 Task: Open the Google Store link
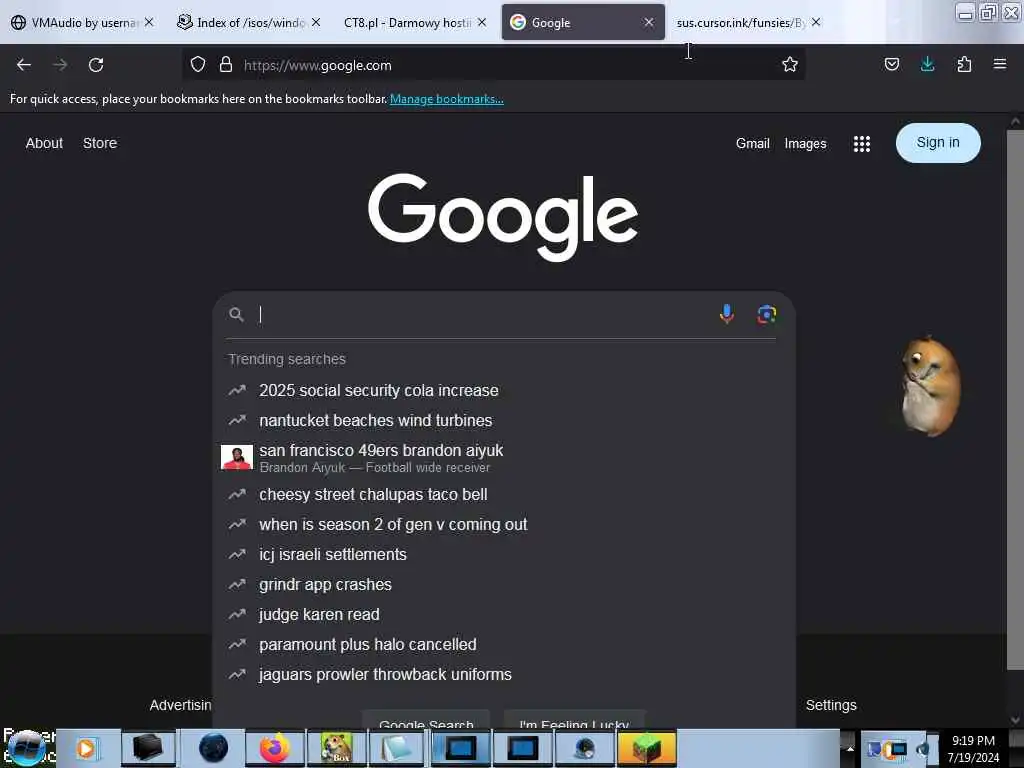click(100, 143)
